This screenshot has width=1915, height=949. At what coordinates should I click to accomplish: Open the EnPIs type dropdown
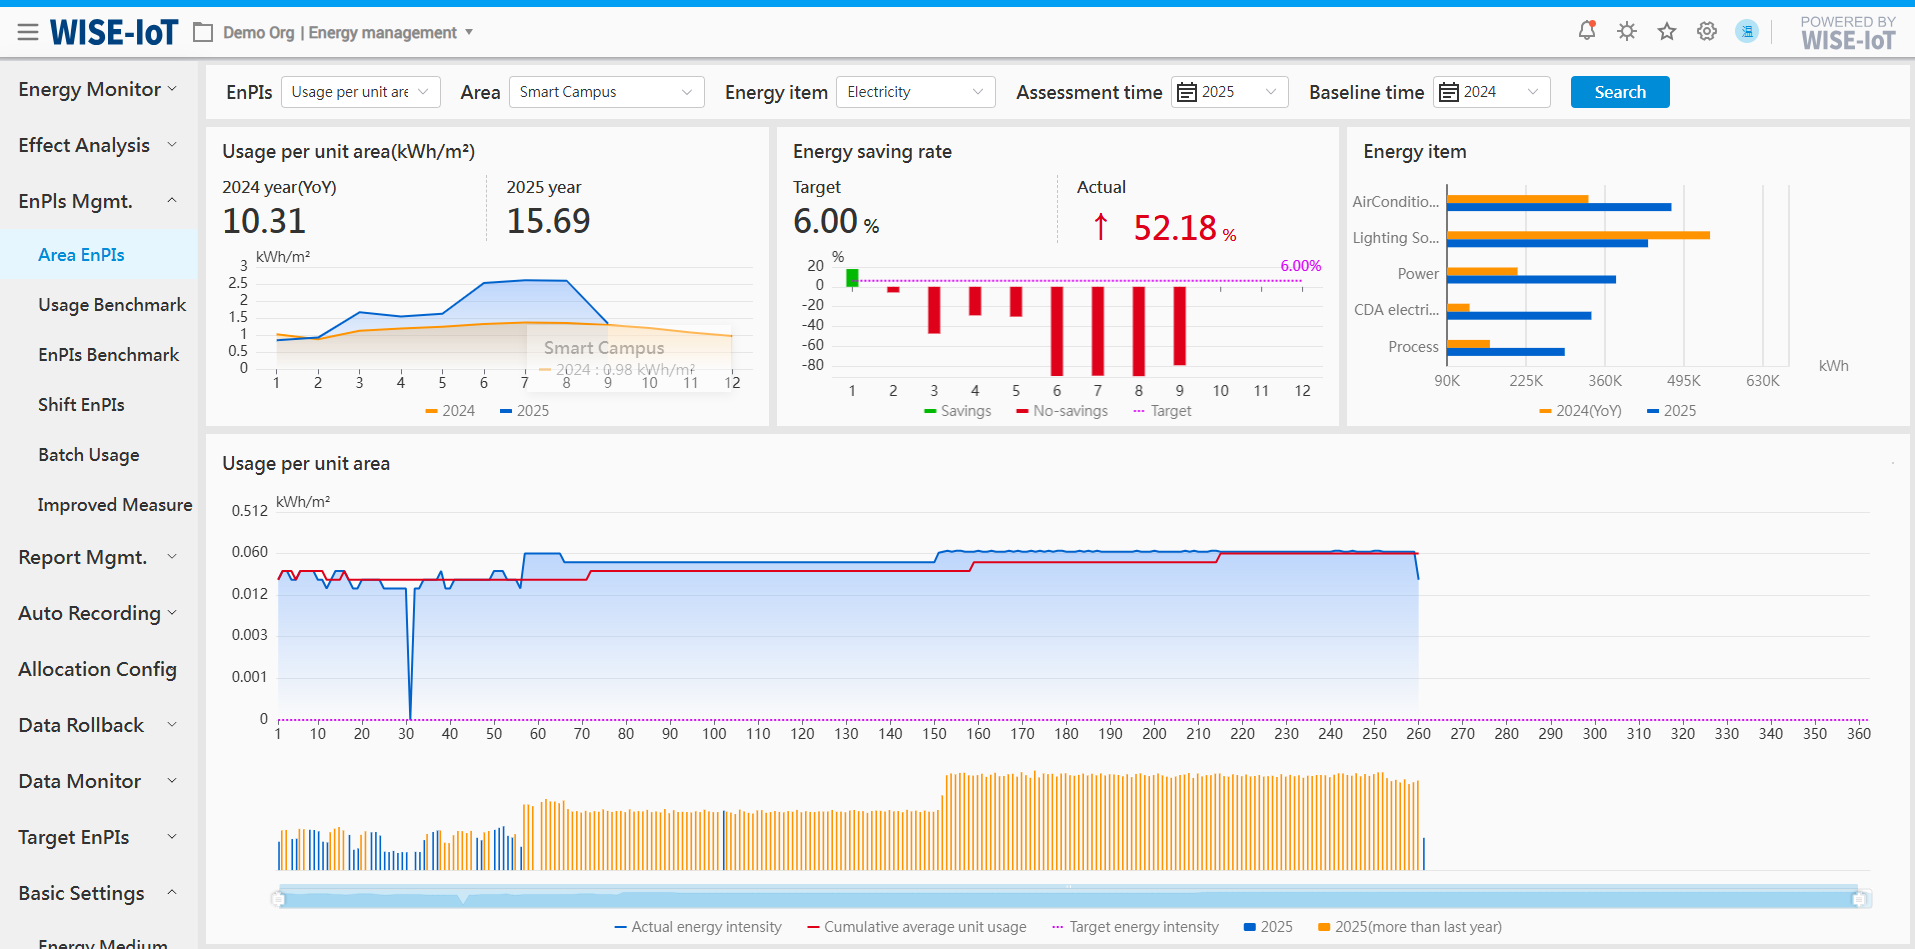click(x=360, y=92)
